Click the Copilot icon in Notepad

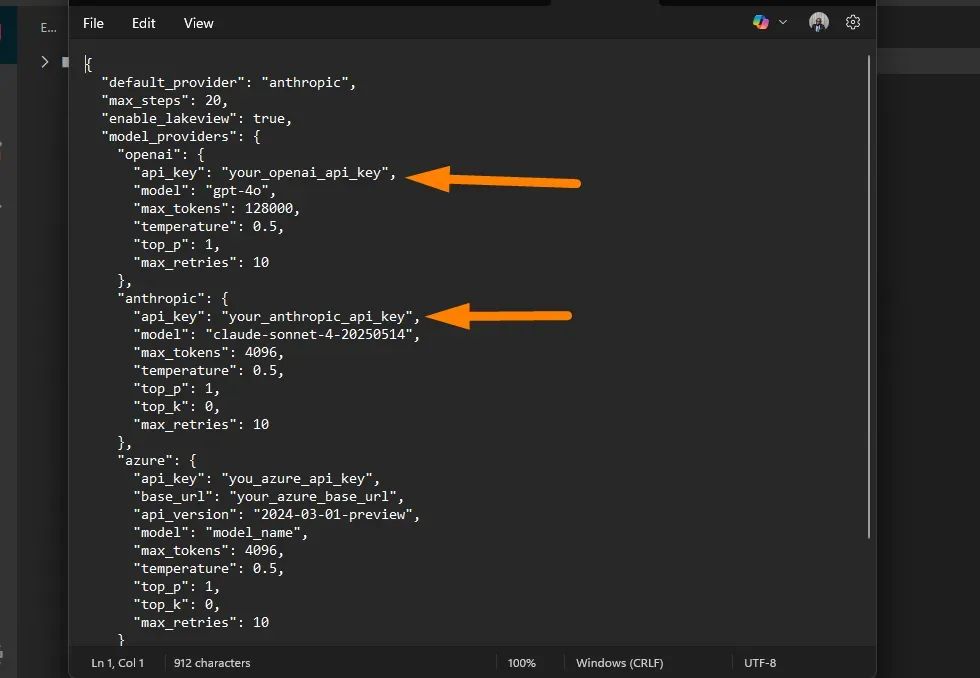click(761, 22)
